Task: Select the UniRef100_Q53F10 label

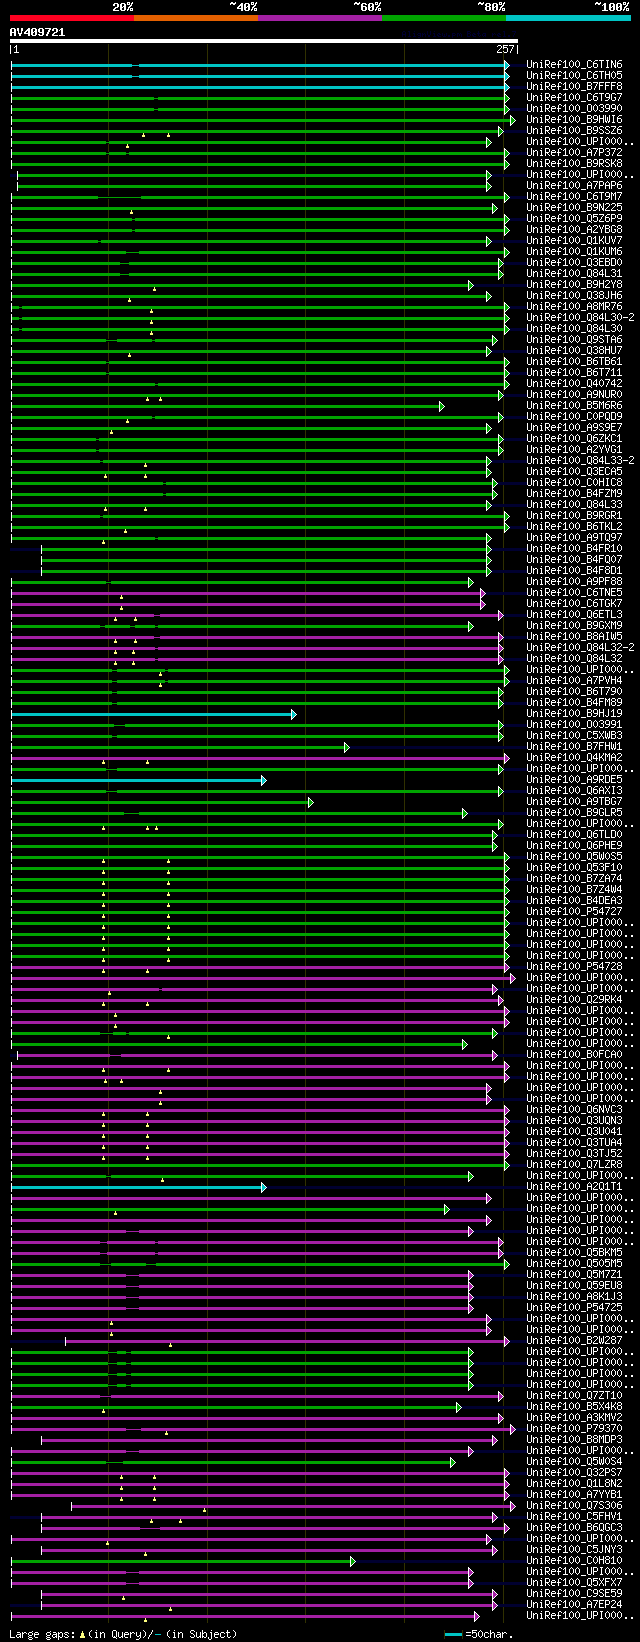Action: pos(574,868)
